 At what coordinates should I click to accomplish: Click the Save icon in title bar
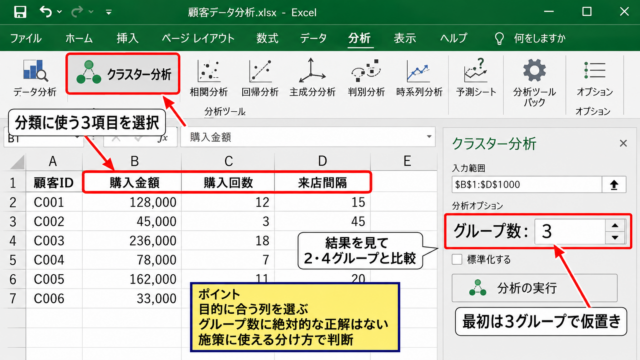tap(20, 12)
